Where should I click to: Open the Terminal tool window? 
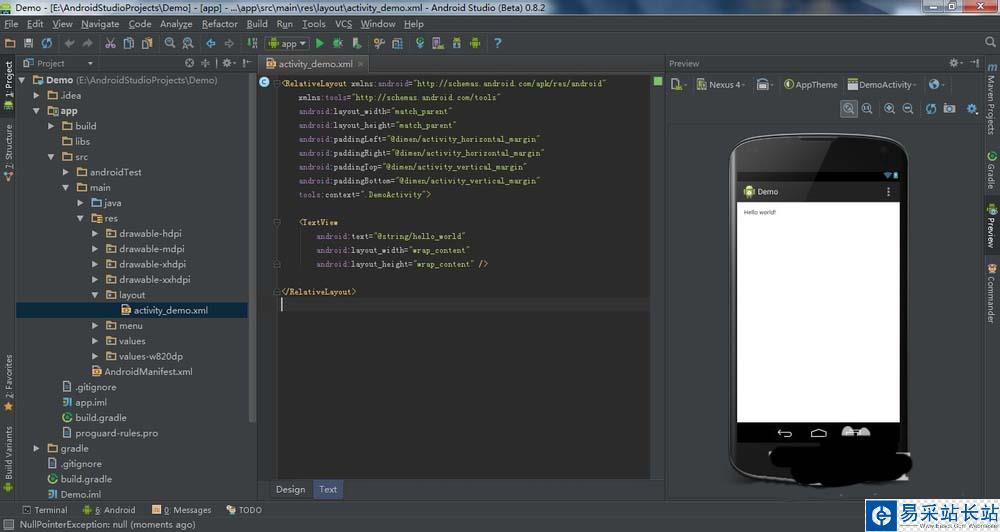[45, 510]
